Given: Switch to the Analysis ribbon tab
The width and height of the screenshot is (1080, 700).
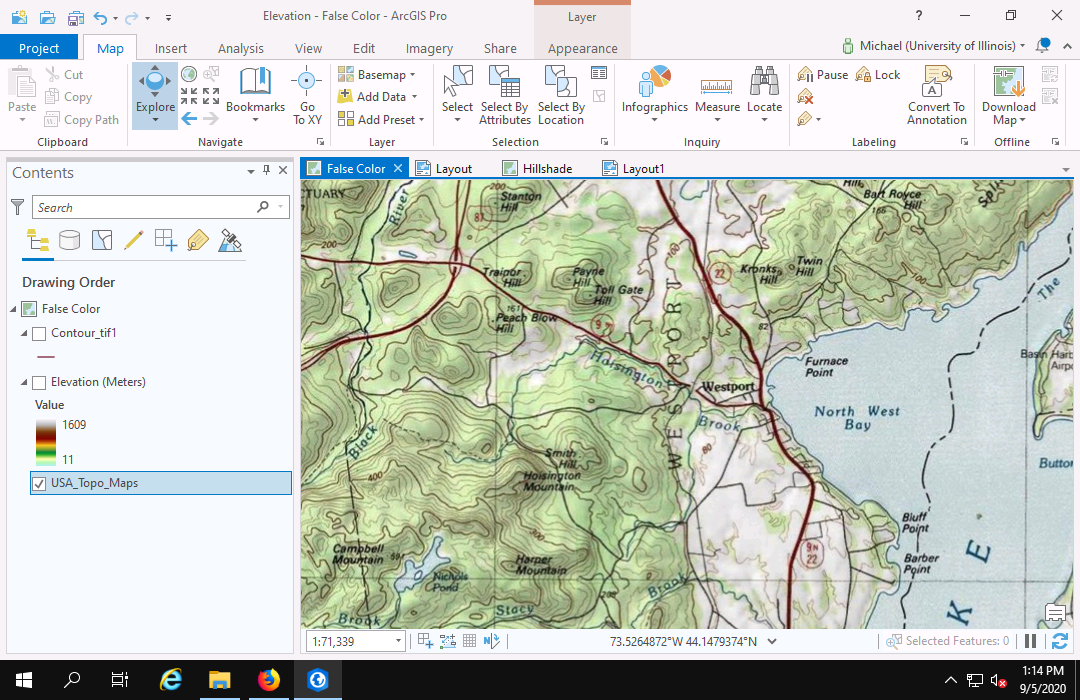Looking at the screenshot, I should (x=240, y=48).
